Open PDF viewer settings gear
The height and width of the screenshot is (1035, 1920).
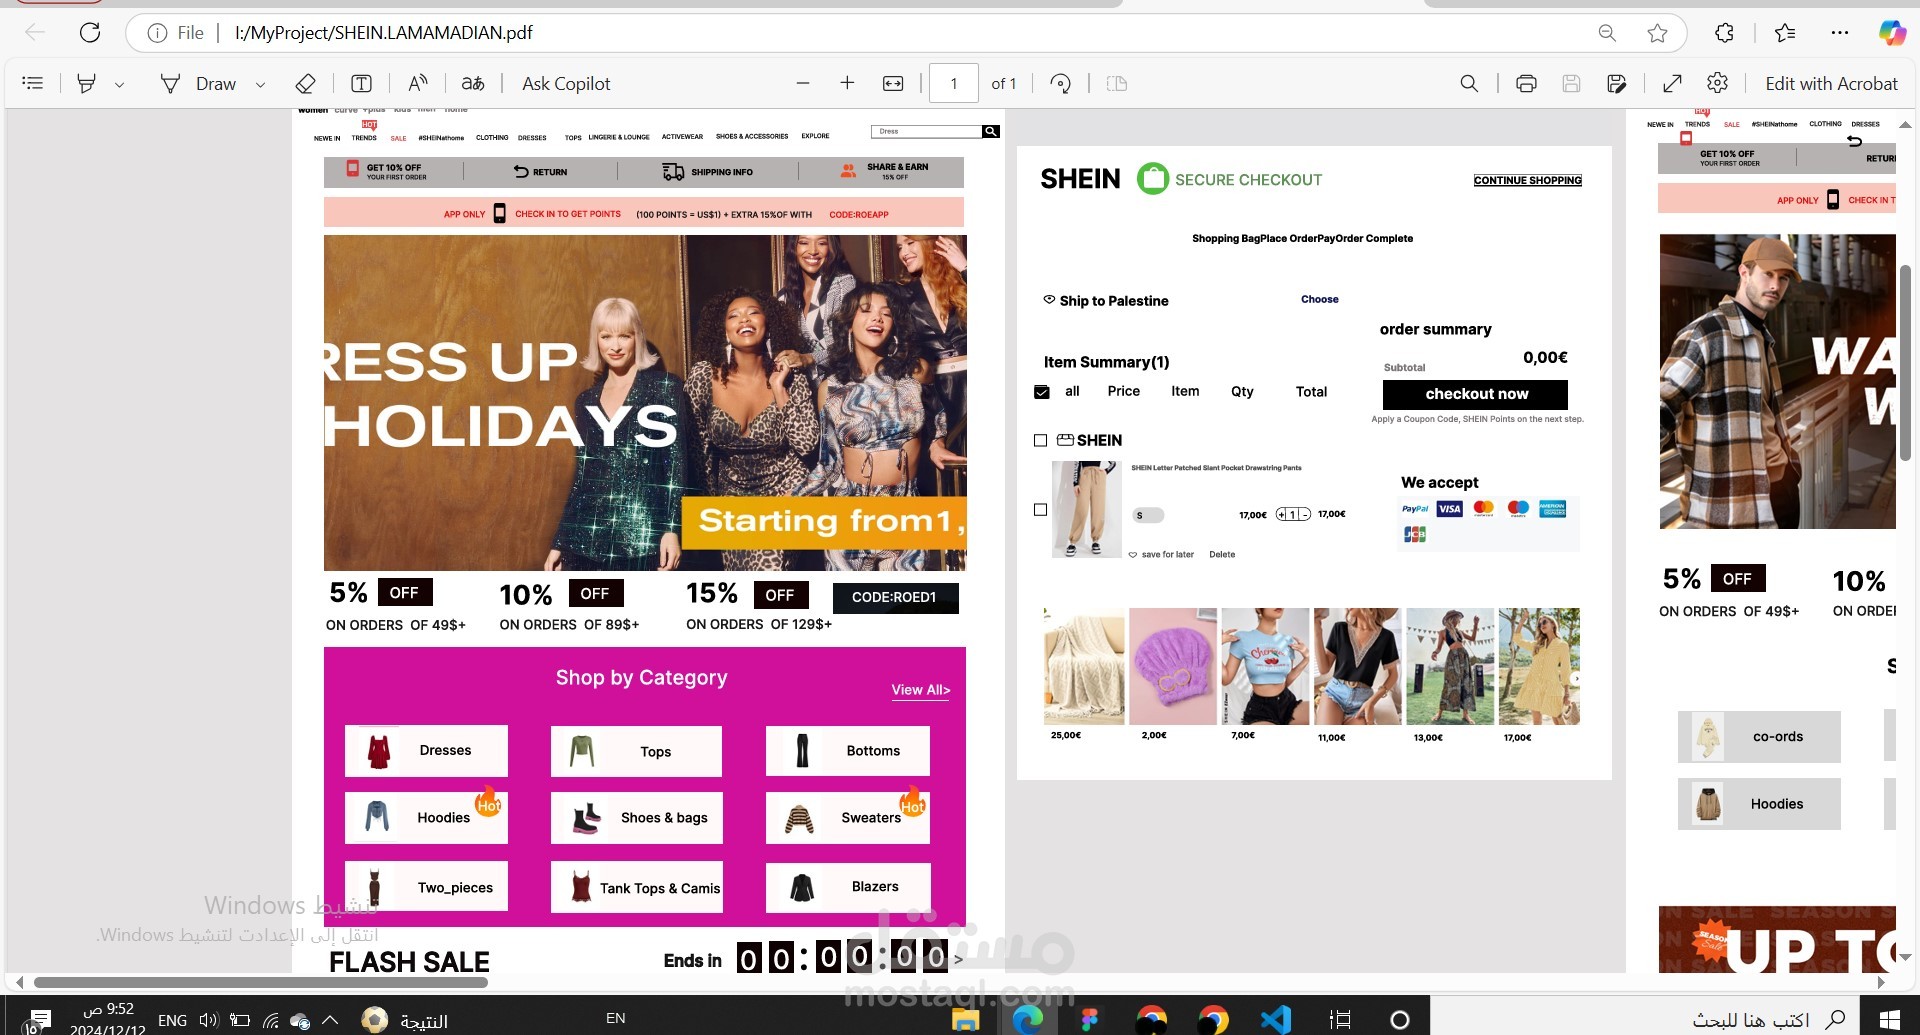[1718, 84]
